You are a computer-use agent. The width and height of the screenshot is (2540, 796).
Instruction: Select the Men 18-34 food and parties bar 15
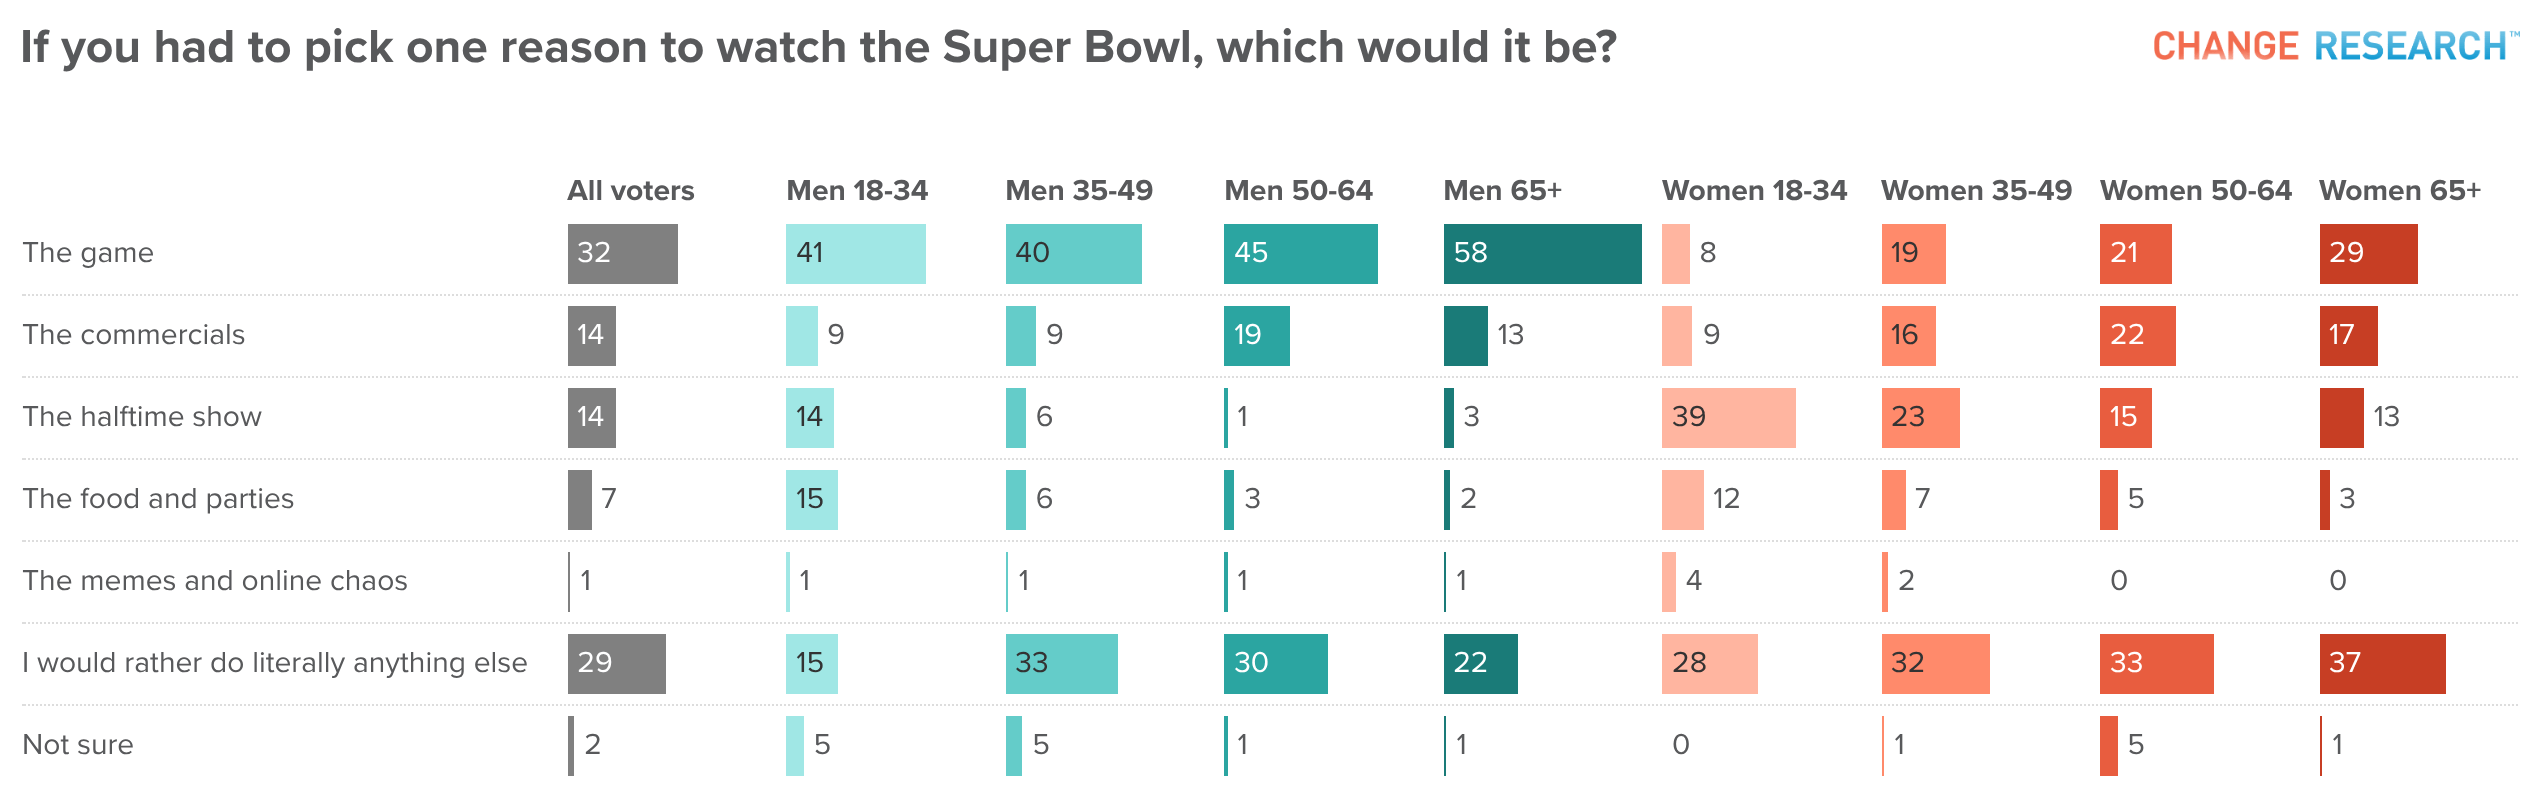(x=812, y=500)
